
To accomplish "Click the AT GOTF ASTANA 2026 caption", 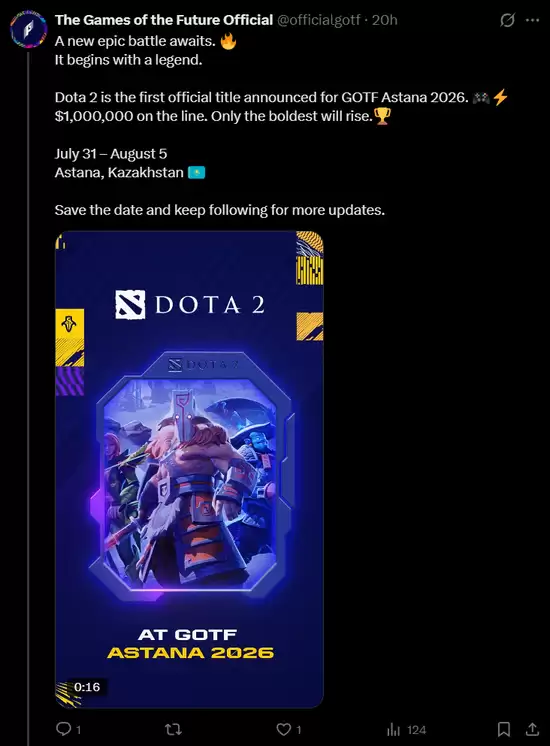I will [190, 644].
